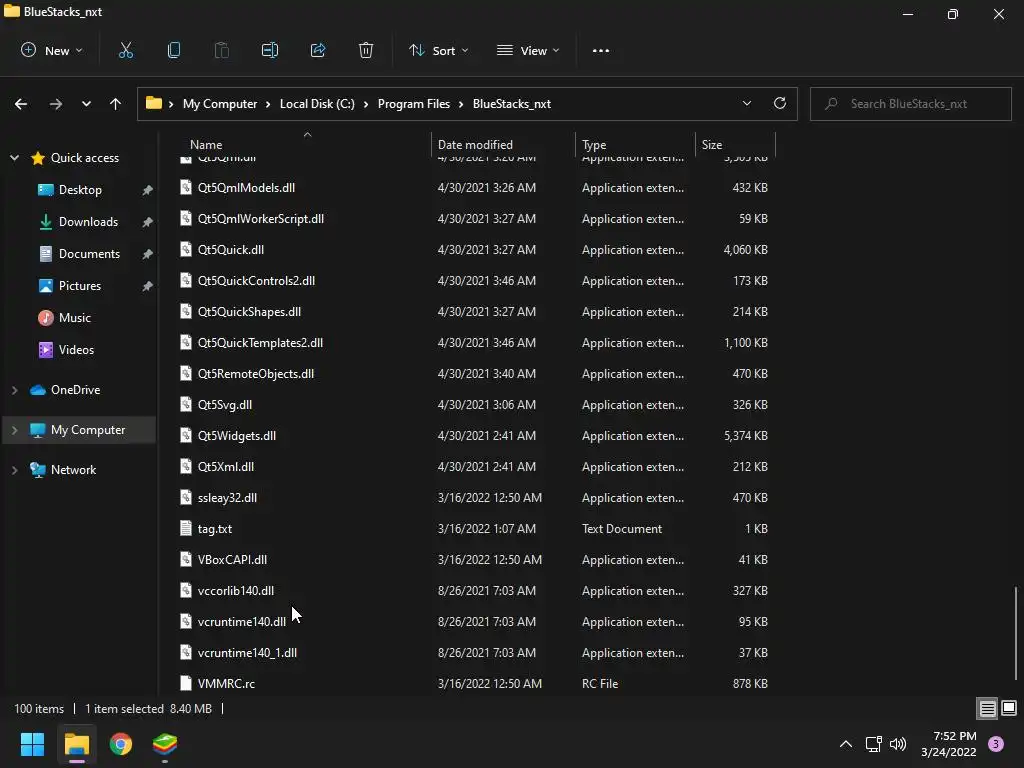Switch to large thumbnails view icon
The width and height of the screenshot is (1024, 768).
pyautogui.click(x=1009, y=708)
